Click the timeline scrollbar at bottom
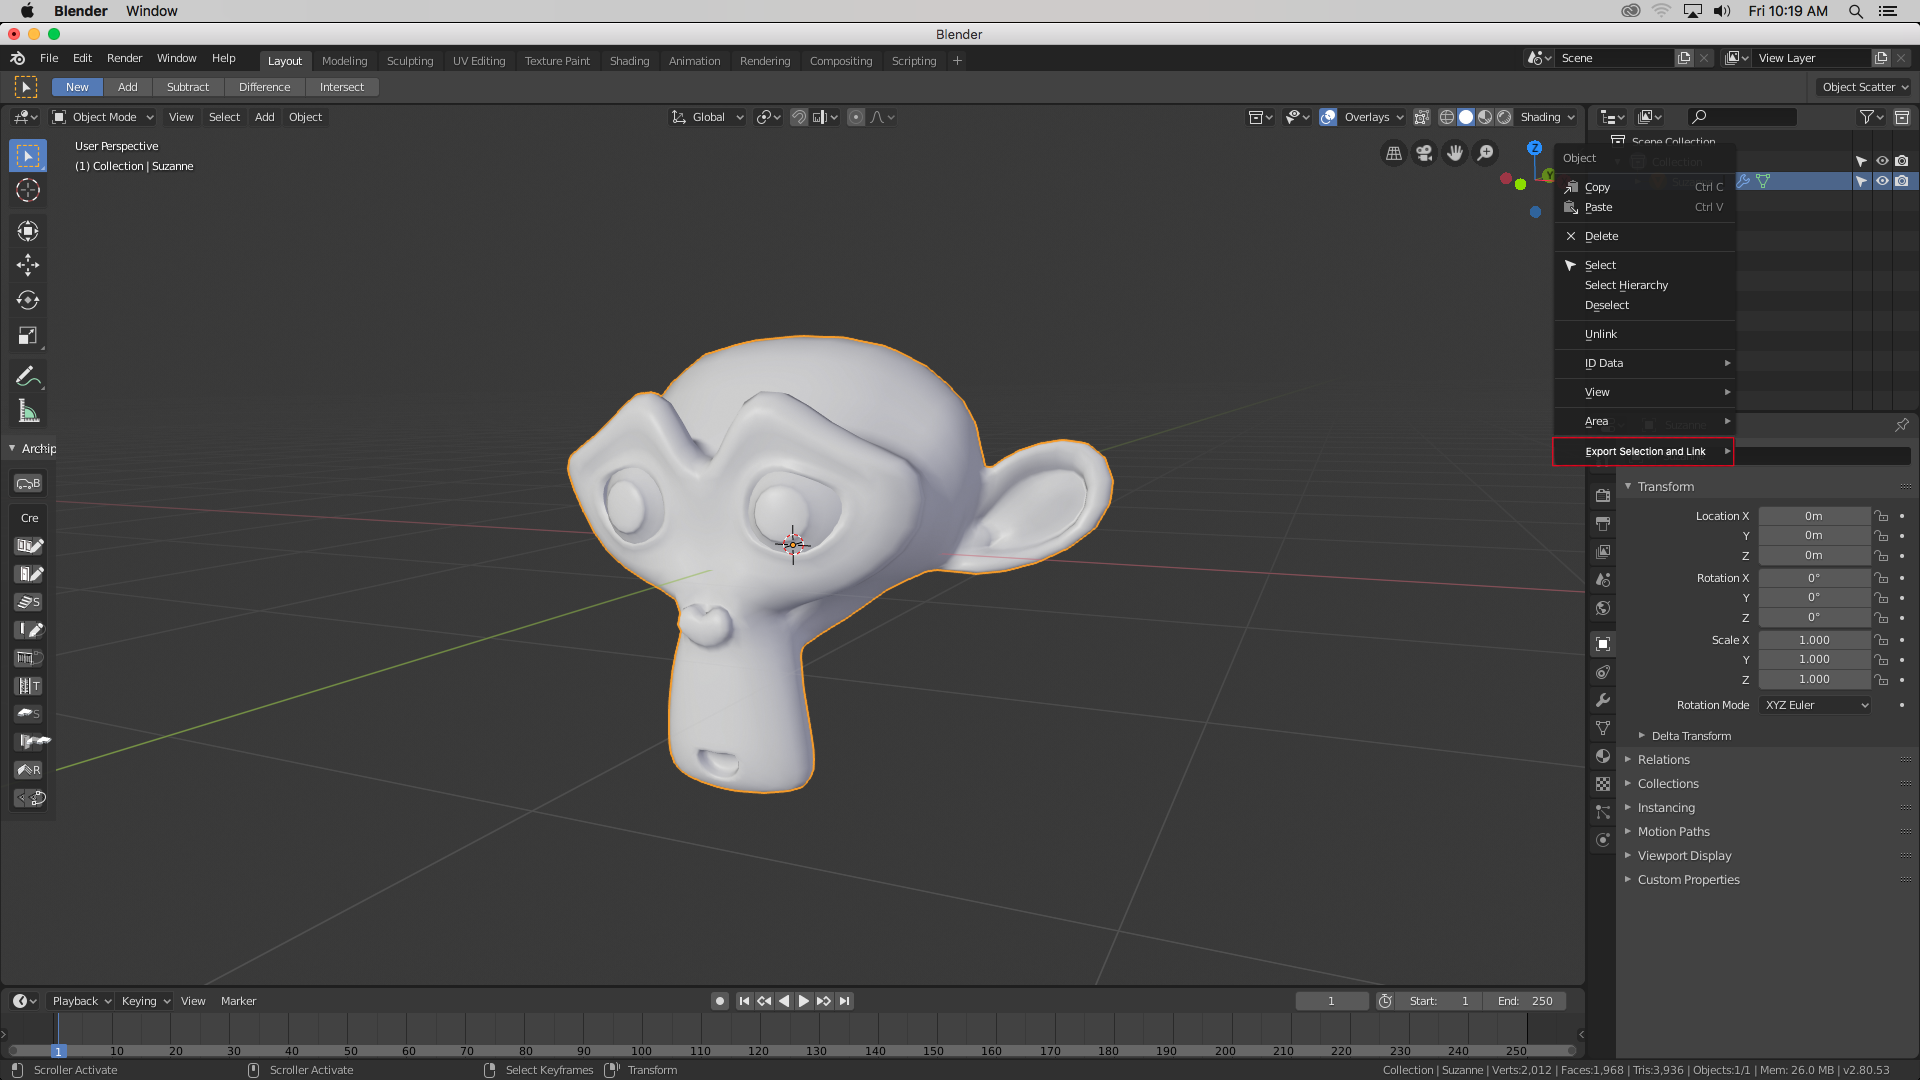1920x1080 pixels. (792, 1051)
